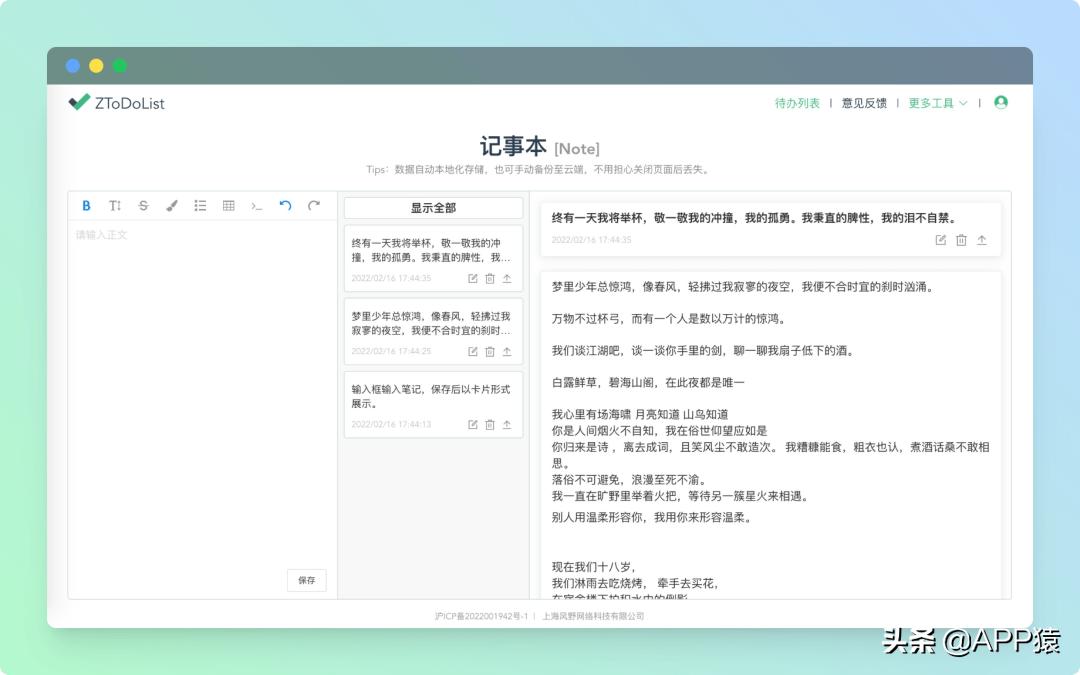Click the font size adjustment icon
This screenshot has width=1080, height=675.
(x=114, y=206)
